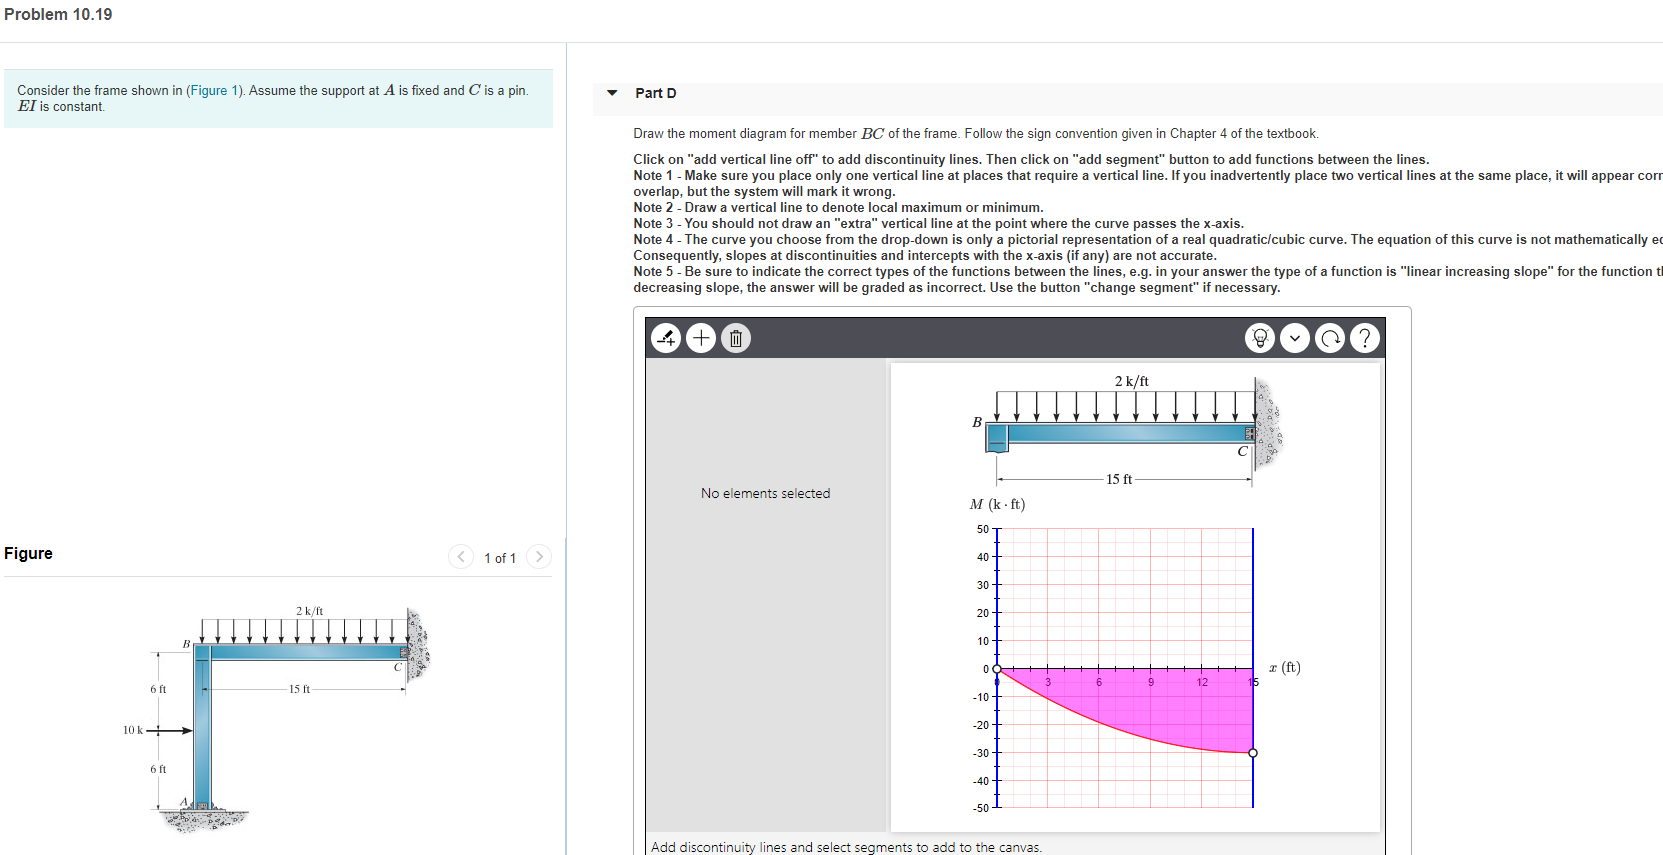
Task: Click the add vertical line tool icon
Action: [x=666, y=338]
